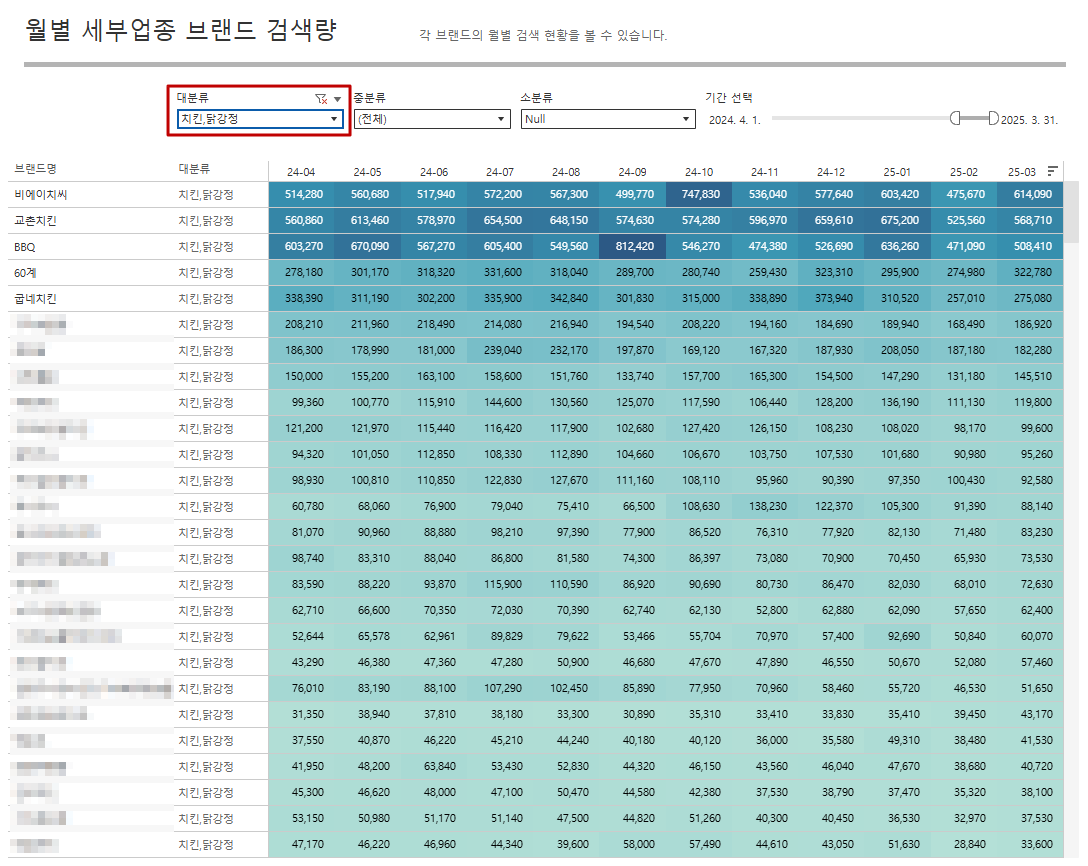
Task: Click the 514,280 cell in 24-04 column
Action: (x=301, y=194)
